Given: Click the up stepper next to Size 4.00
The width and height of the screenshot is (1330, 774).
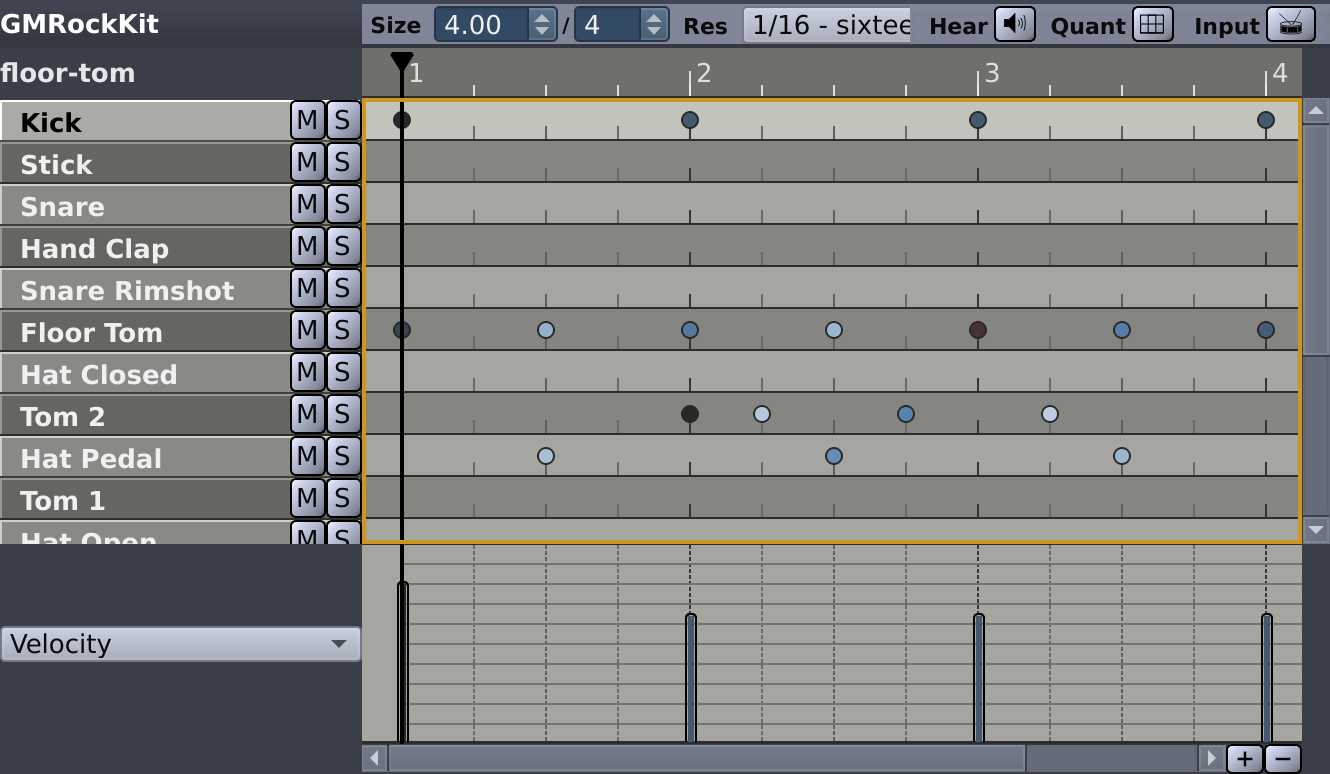Looking at the screenshot, I should (x=541, y=18).
